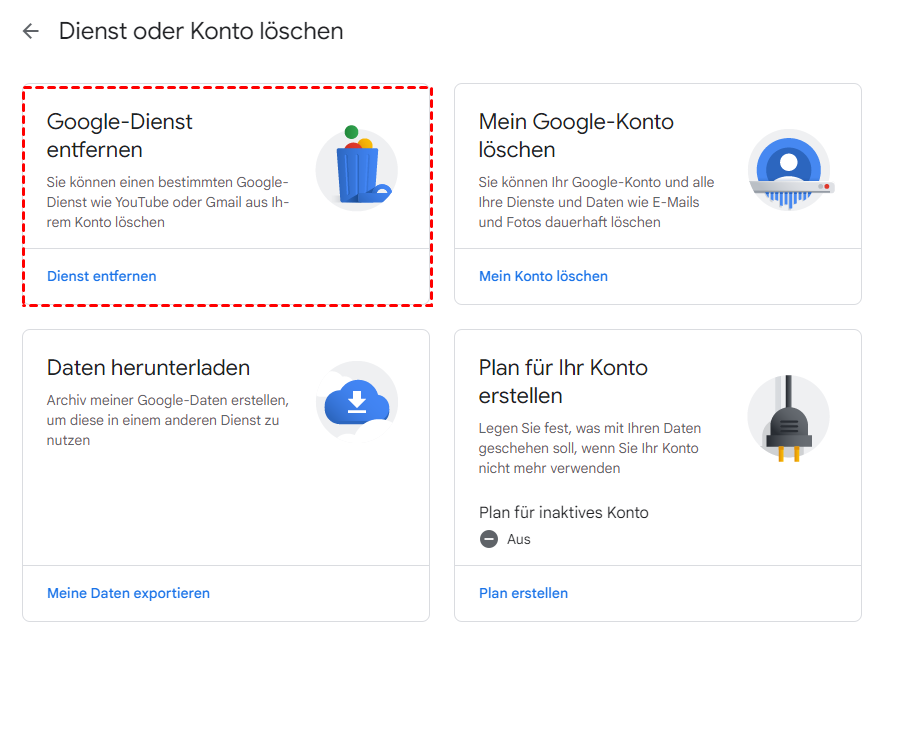Viewport: 905px width, 733px height.
Task: Click the grey minus status icon
Action: (x=489, y=539)
